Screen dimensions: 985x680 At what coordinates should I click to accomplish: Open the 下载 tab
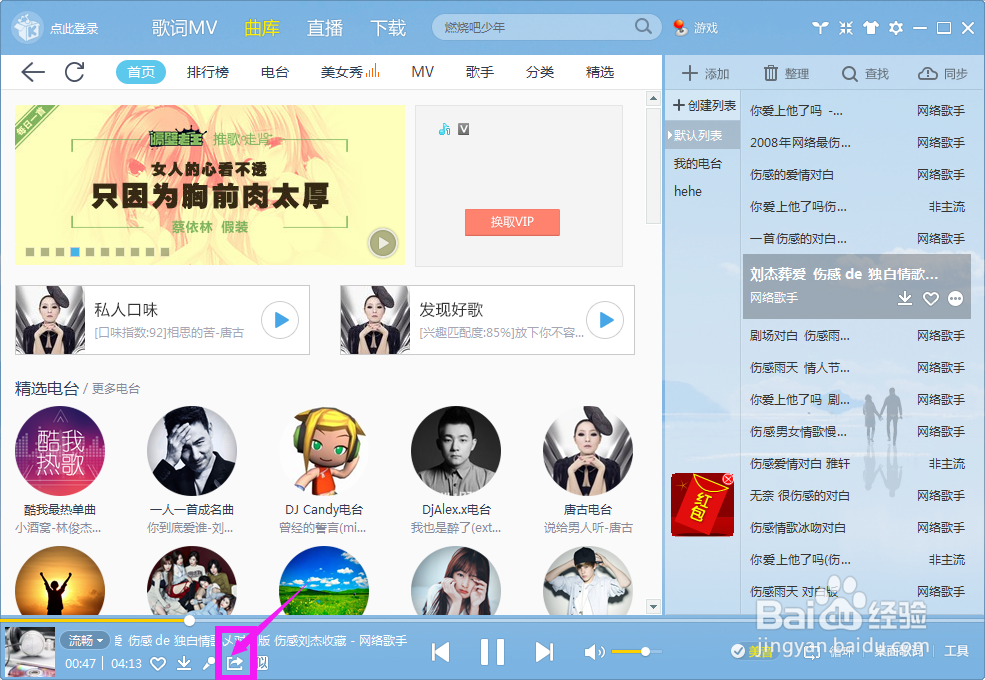pos(388,28)
